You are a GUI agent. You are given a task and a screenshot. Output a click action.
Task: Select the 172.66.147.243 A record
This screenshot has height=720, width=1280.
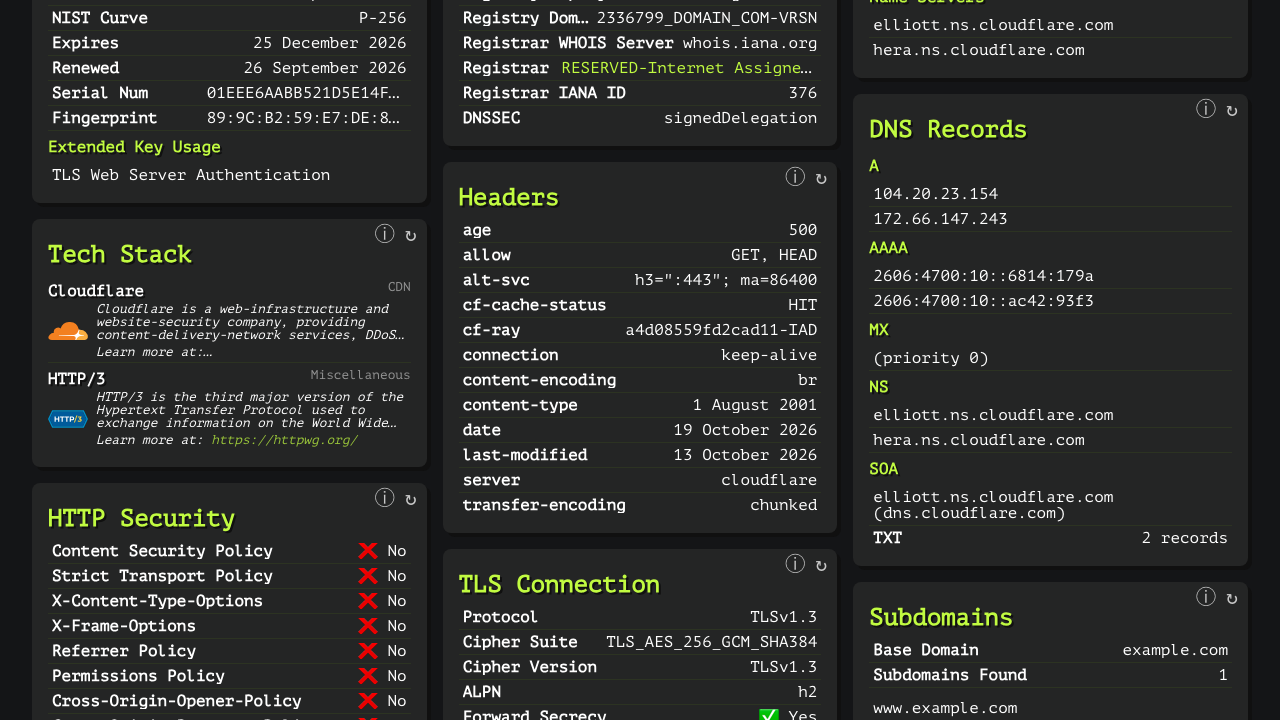tap(940, 219)
